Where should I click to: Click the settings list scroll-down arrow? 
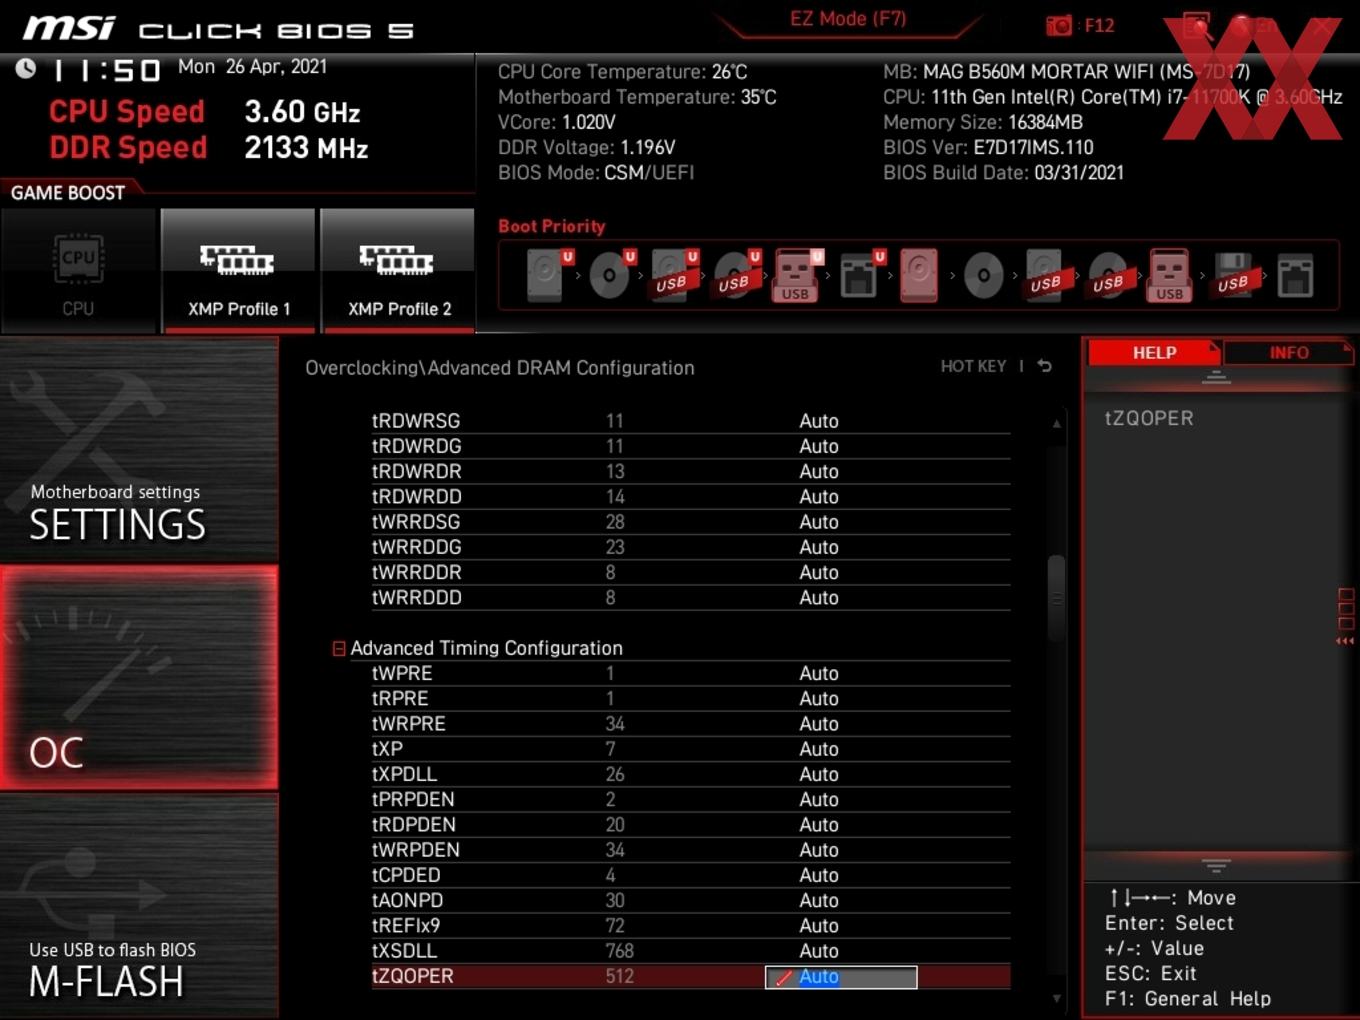pyautogui.click(x=1056, y=998)
